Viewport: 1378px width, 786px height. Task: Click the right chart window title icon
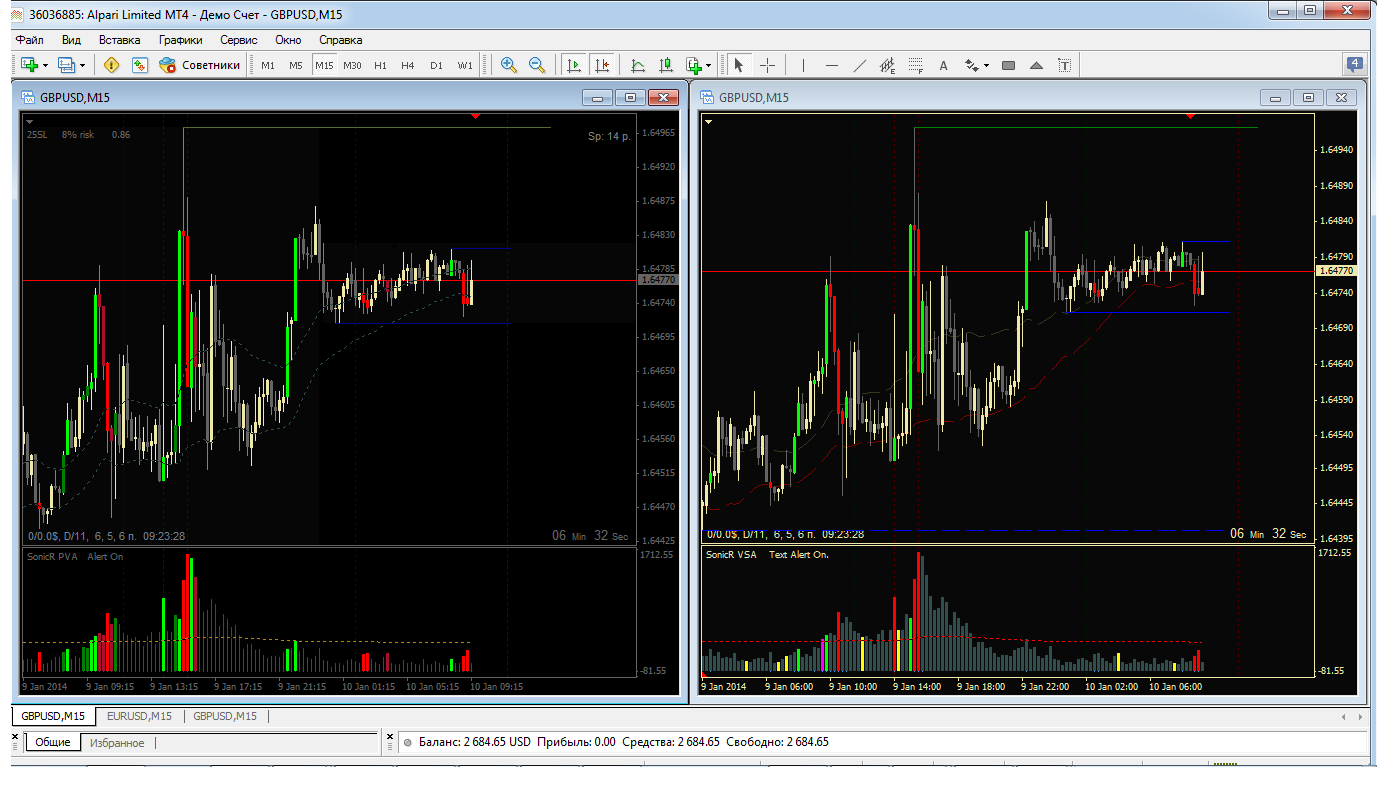coord(707,97)
